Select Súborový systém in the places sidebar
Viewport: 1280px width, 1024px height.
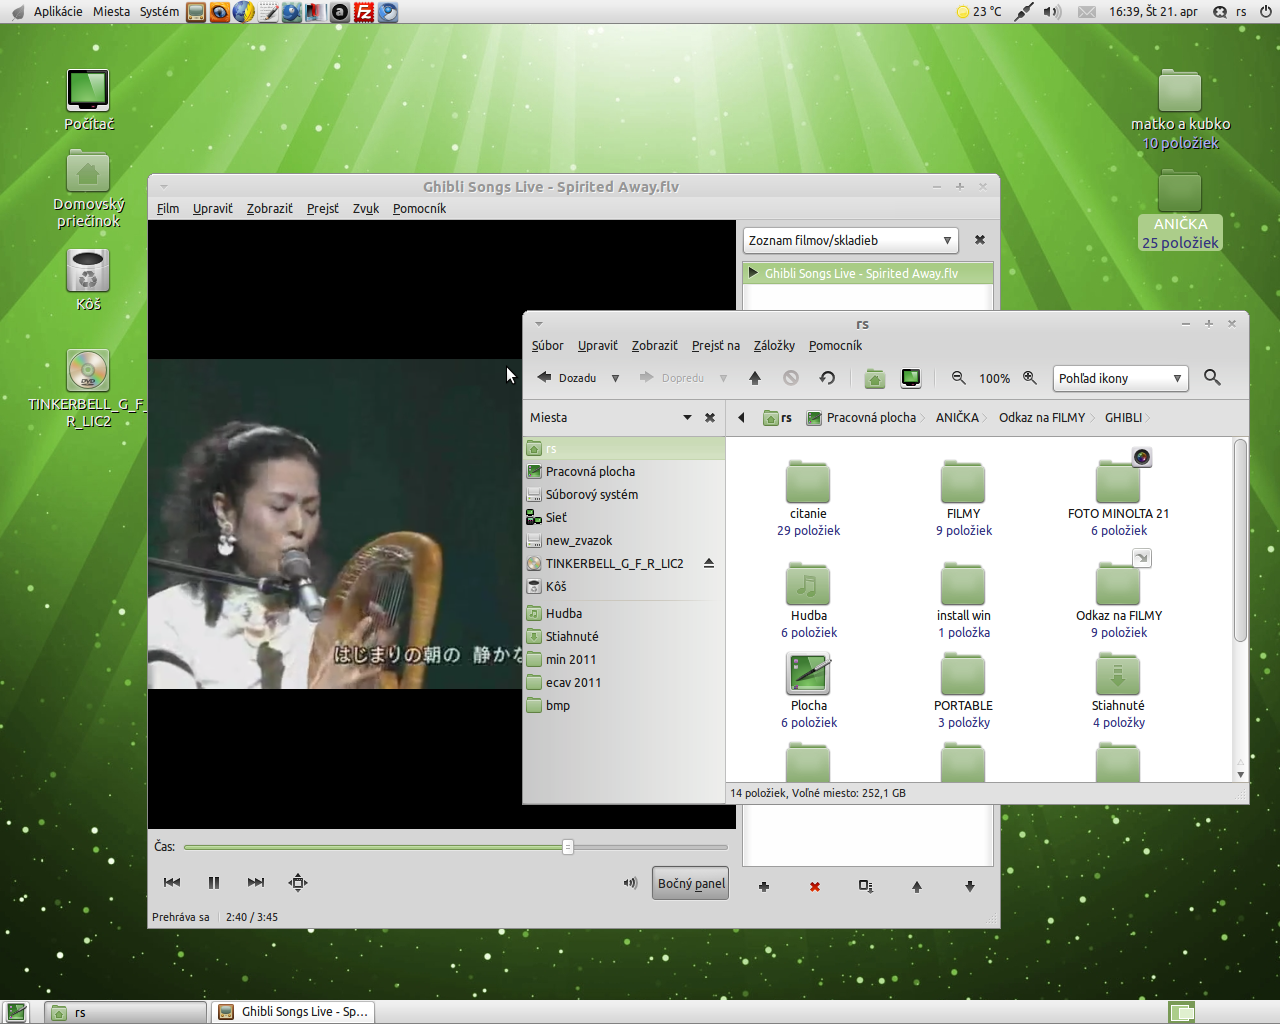coord(624,494)
